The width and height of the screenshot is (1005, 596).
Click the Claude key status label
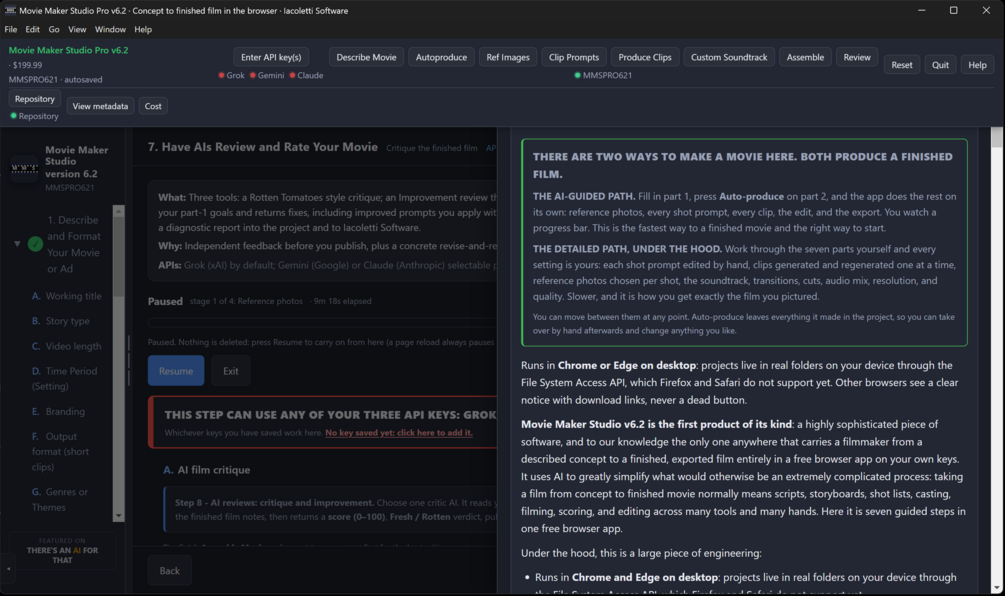point(310,75)
